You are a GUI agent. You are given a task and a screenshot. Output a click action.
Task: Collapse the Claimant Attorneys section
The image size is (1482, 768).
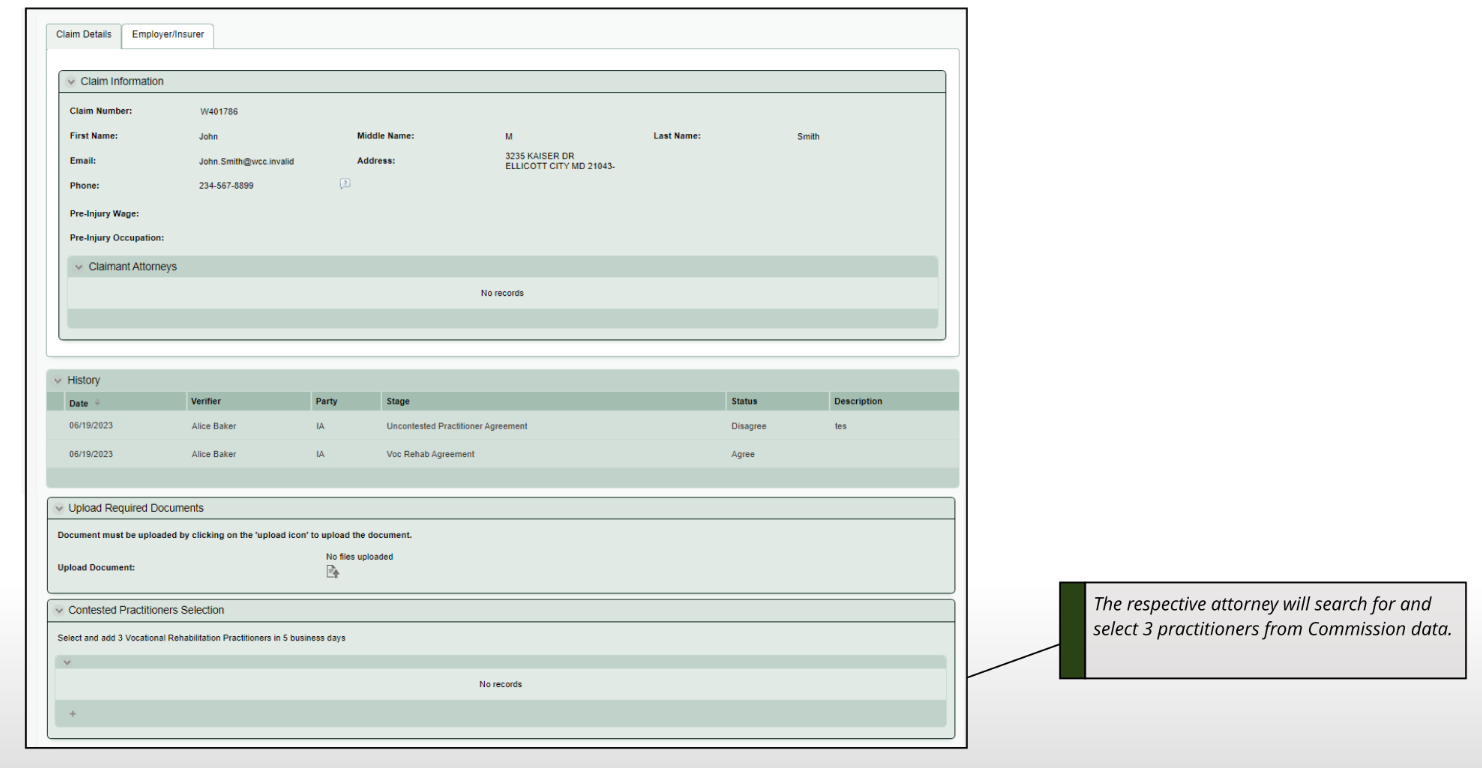click(78, 266)
